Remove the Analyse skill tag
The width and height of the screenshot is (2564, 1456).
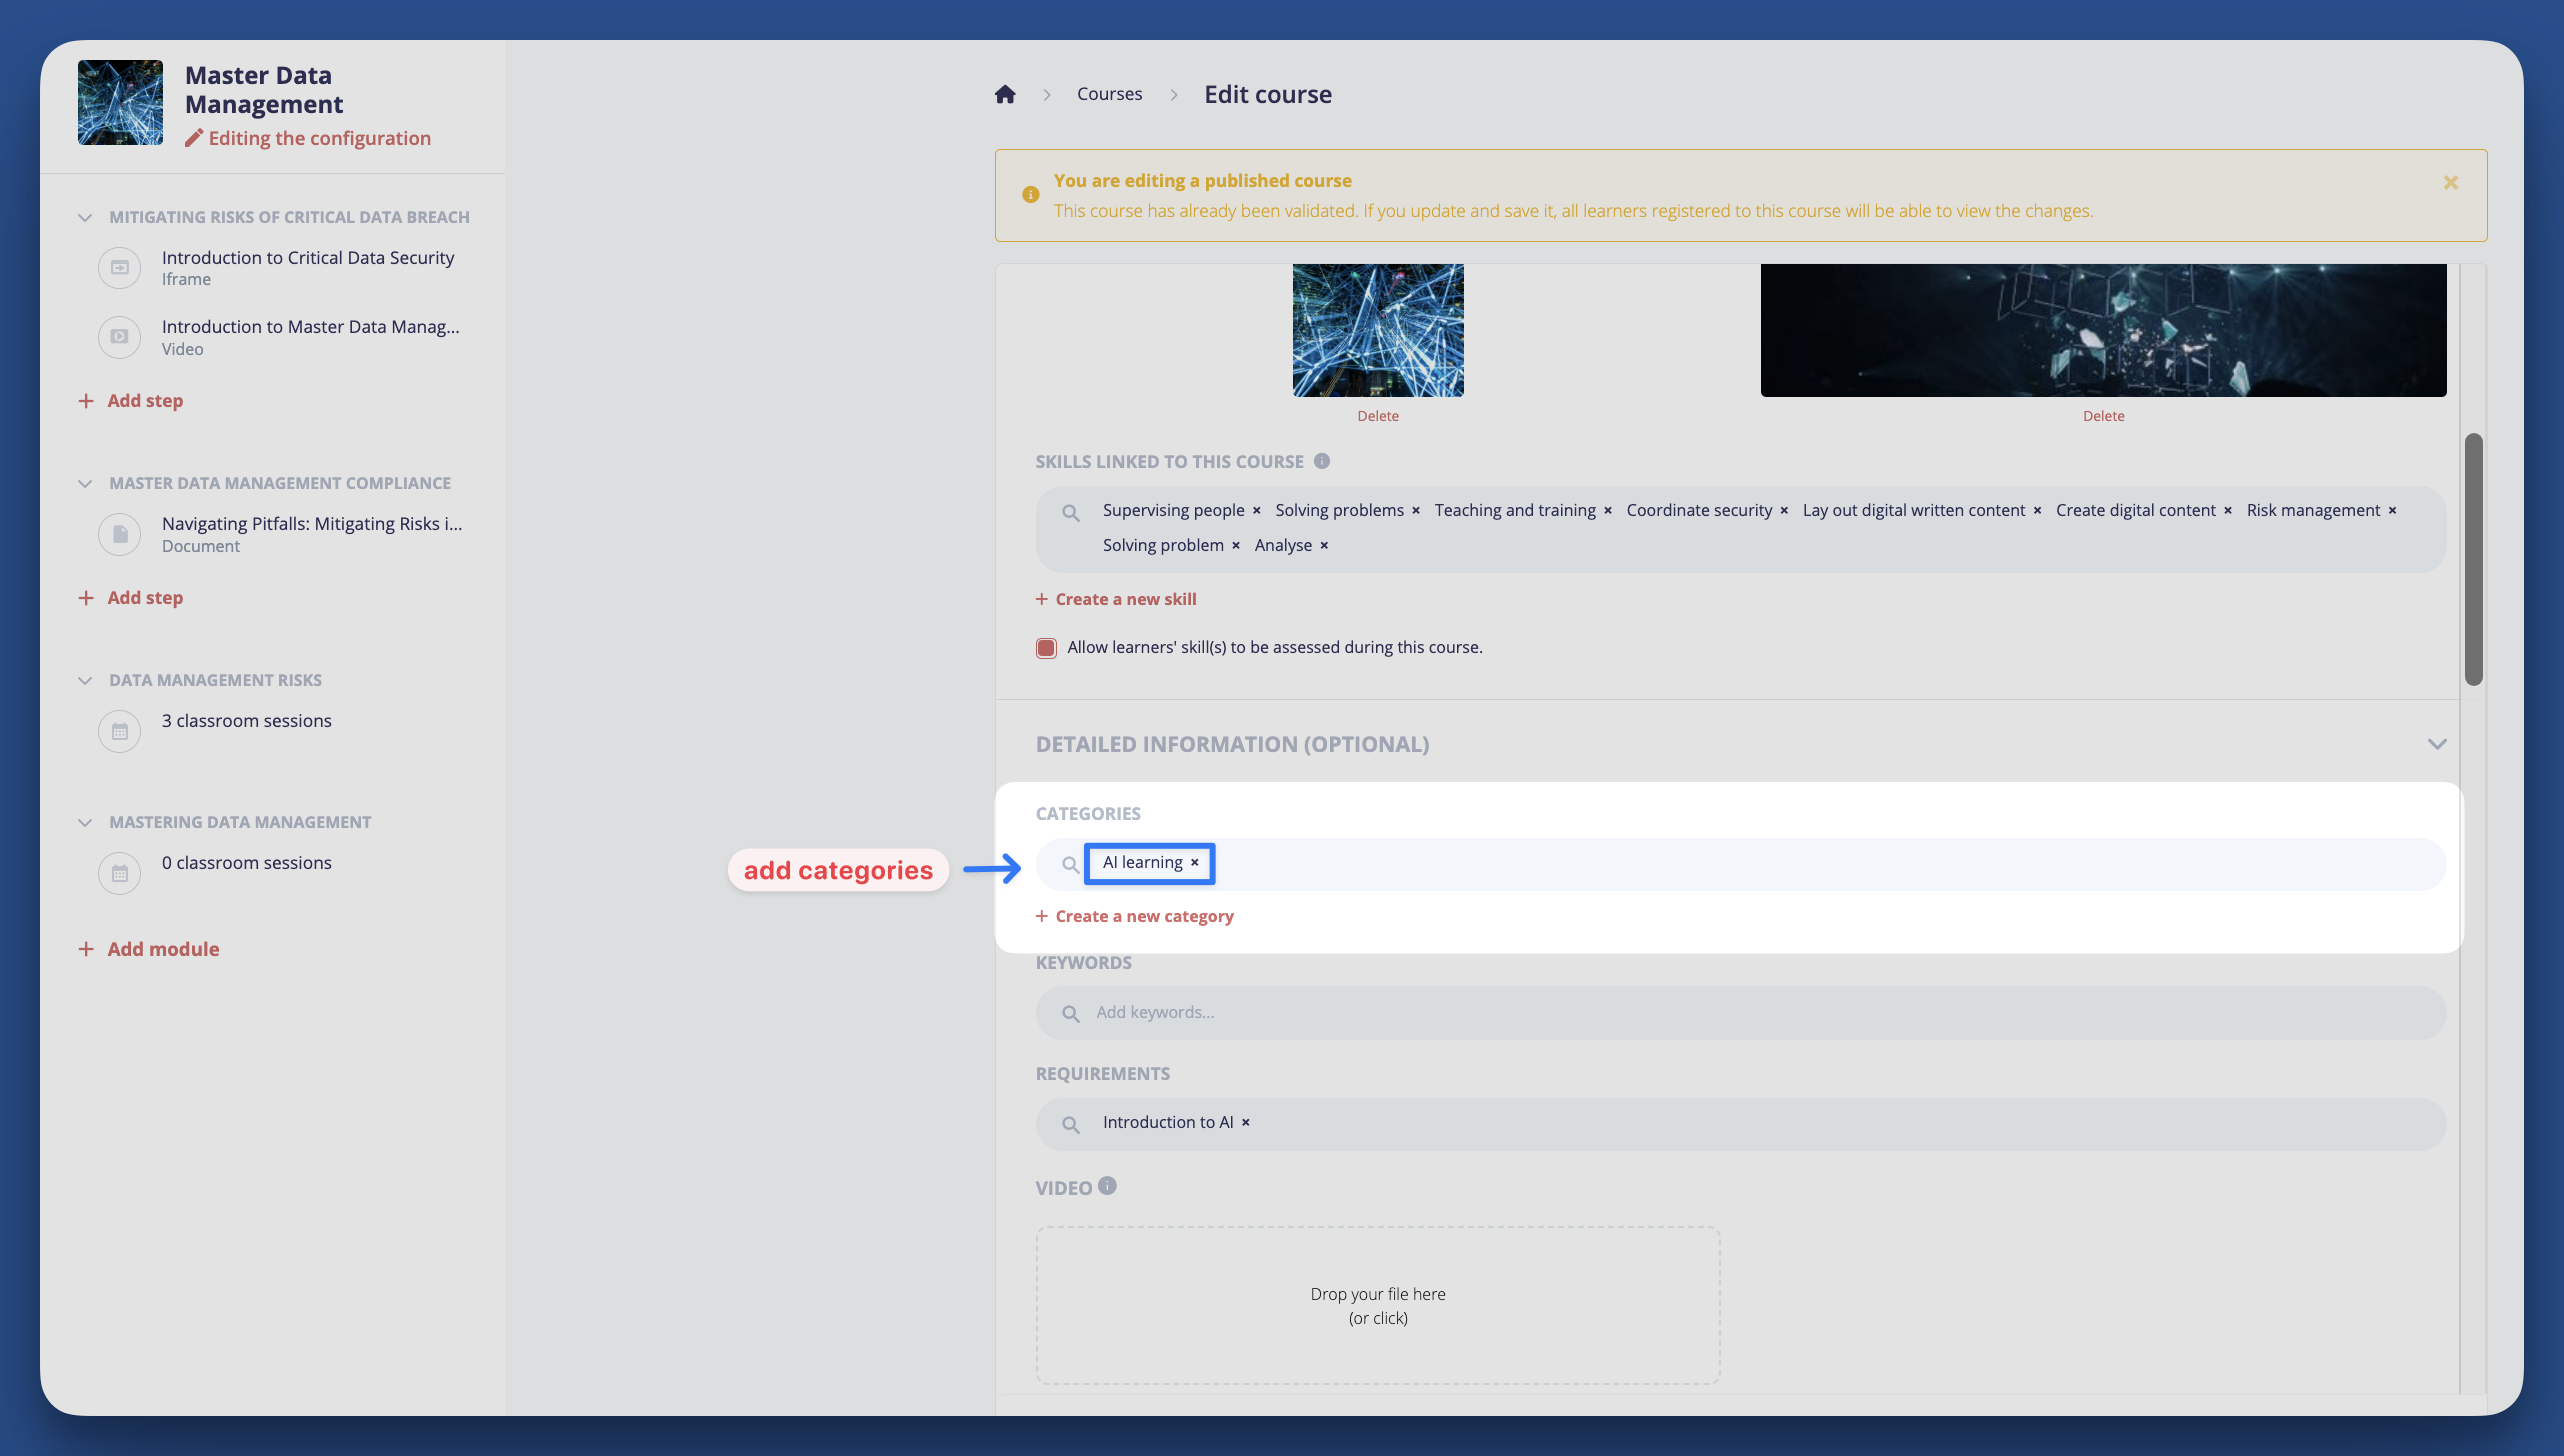[x=1324, y=546]
